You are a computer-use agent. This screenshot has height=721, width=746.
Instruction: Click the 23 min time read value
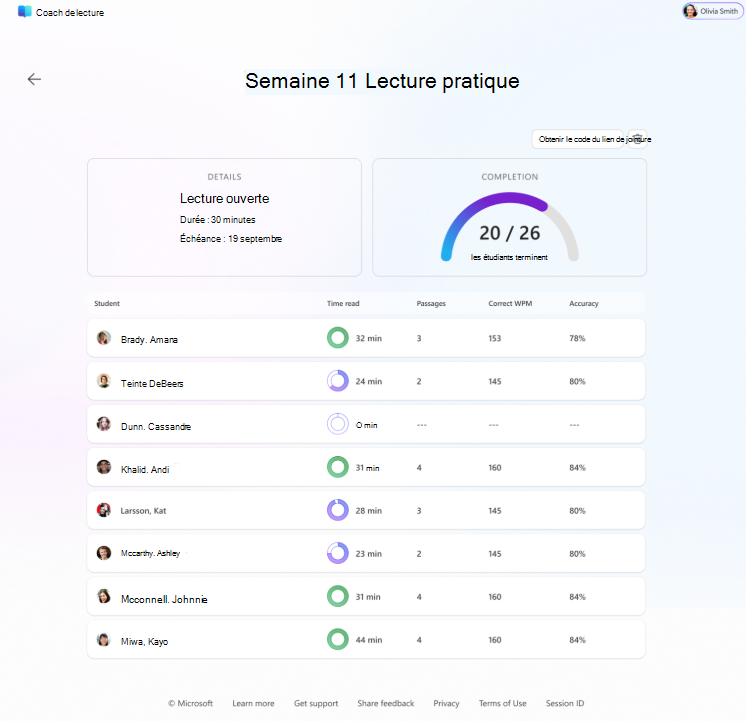tap(369, 553)
